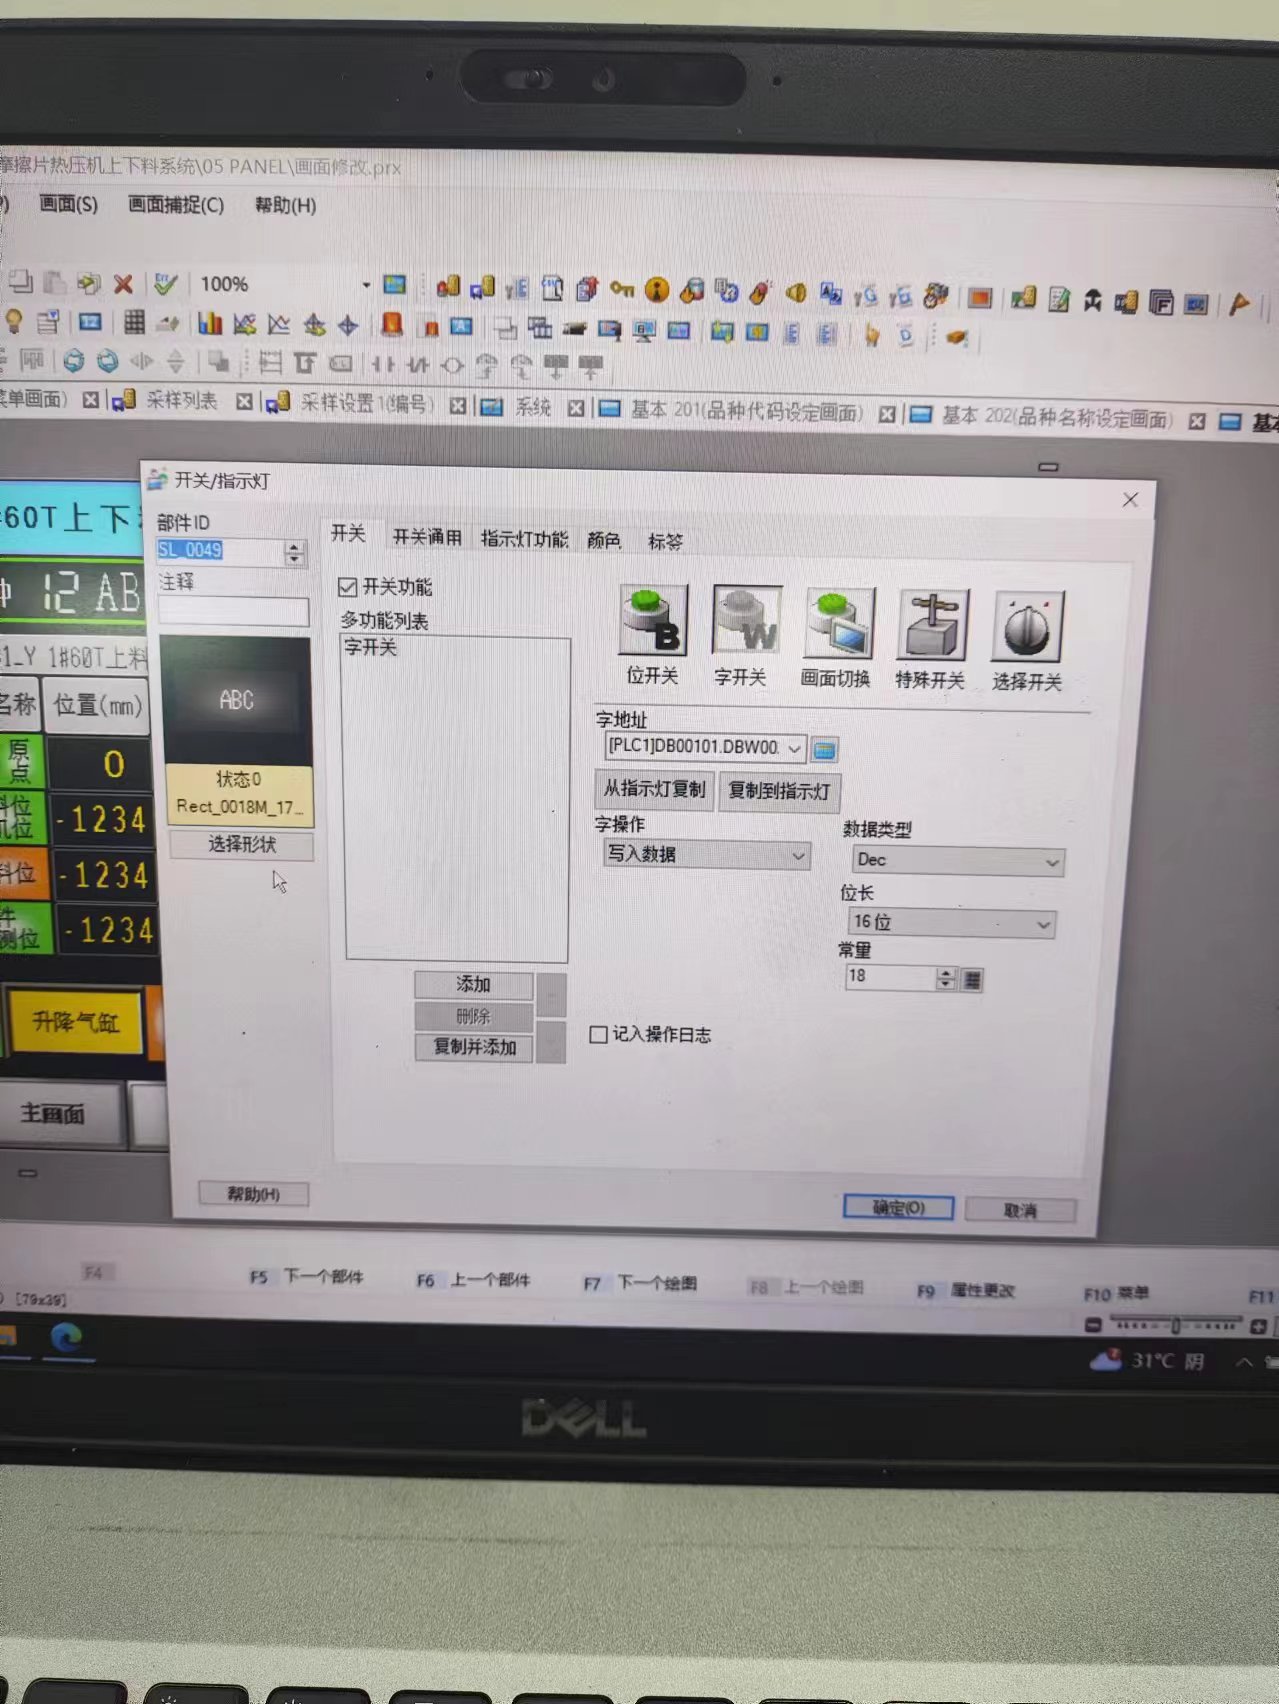
Task: Open the 数据类型 Dec dropdown
Action: coord(1051,862)
